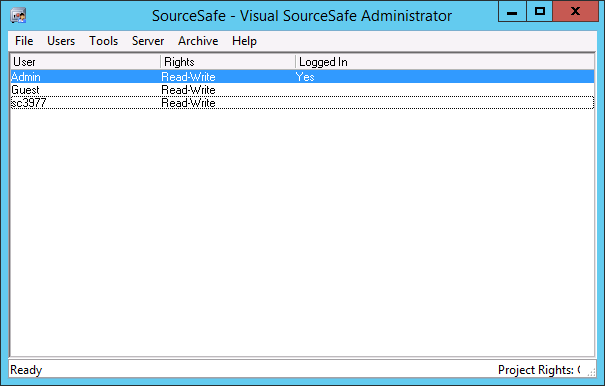This screenshot has height=386, width=605.
Task: Open the Users menu
Action: 61,41
